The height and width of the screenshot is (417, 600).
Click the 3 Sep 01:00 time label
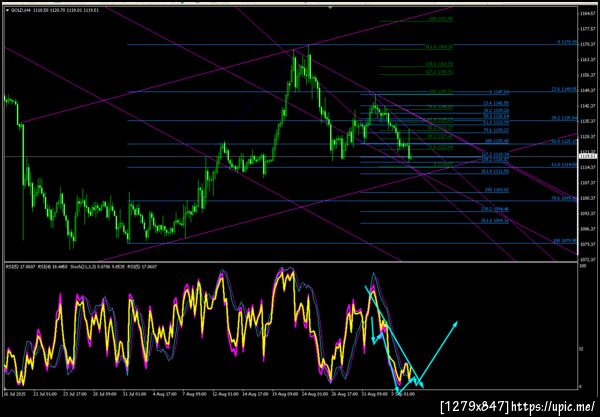coord(404,394)
